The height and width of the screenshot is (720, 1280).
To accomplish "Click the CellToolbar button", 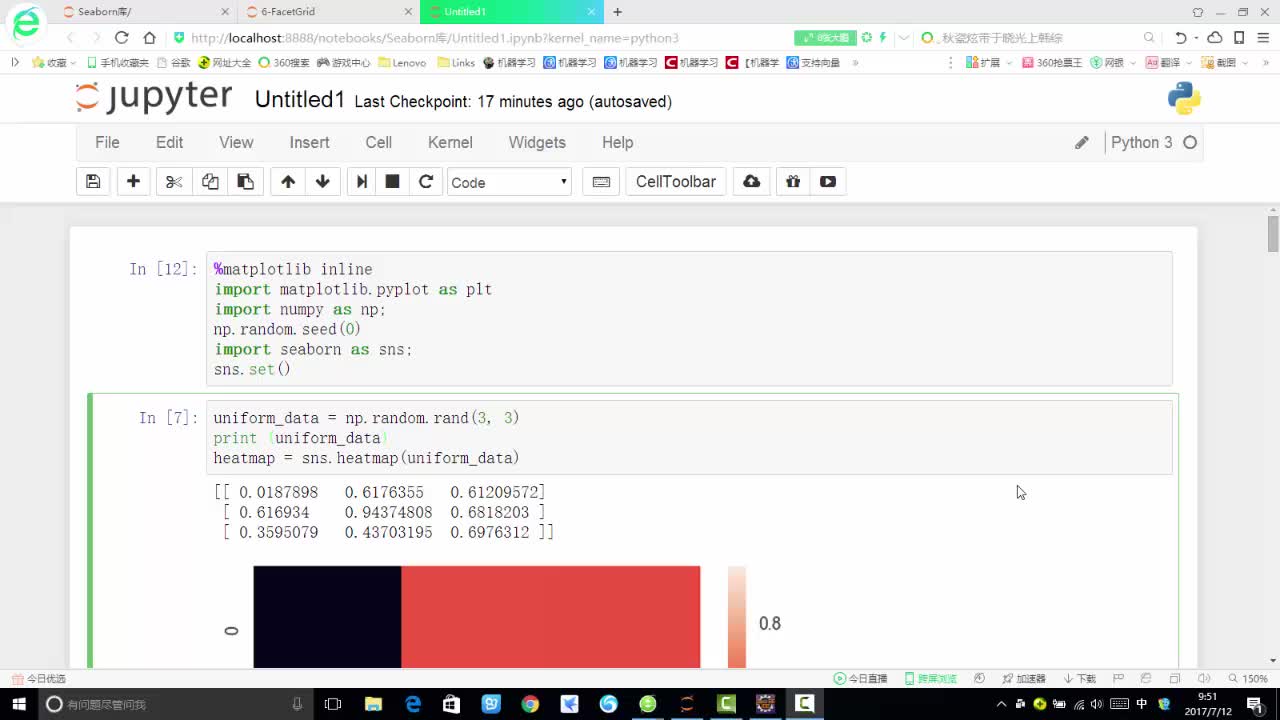I will coord(676,182).
